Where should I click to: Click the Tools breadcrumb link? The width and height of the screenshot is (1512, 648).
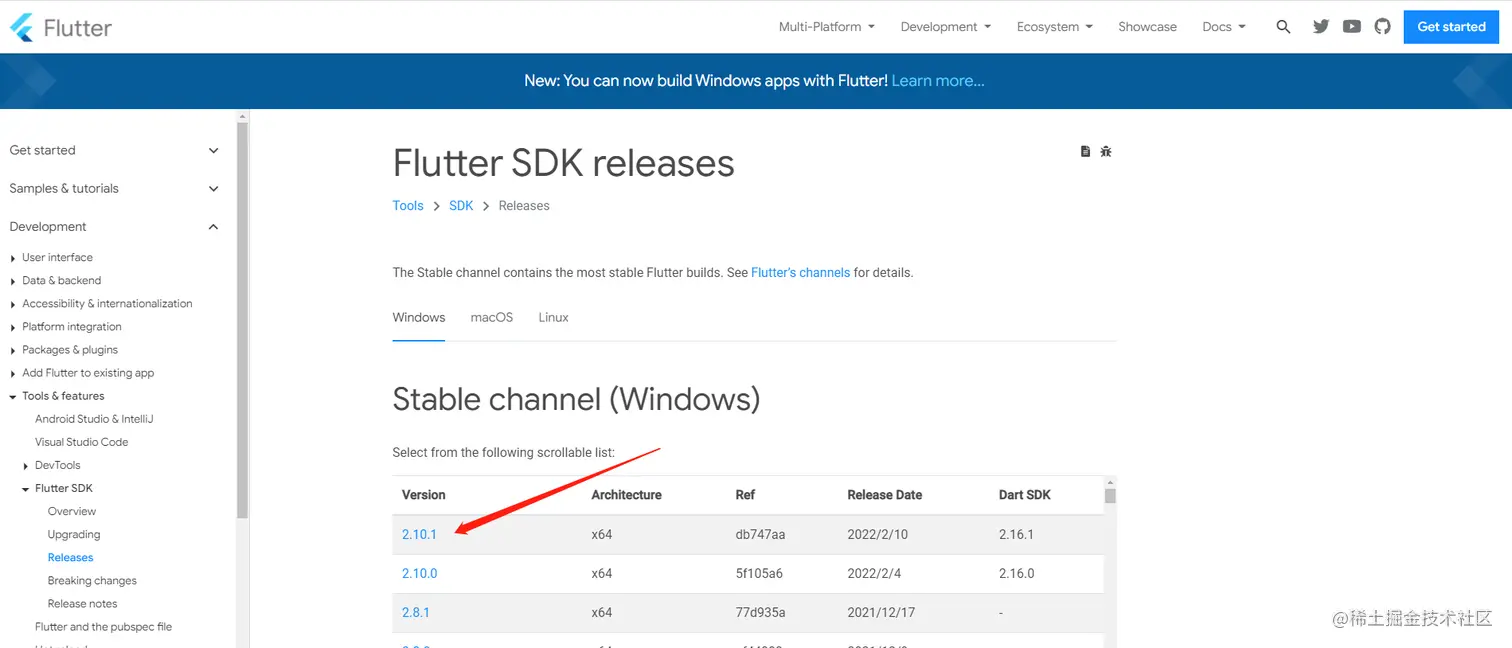408,205
